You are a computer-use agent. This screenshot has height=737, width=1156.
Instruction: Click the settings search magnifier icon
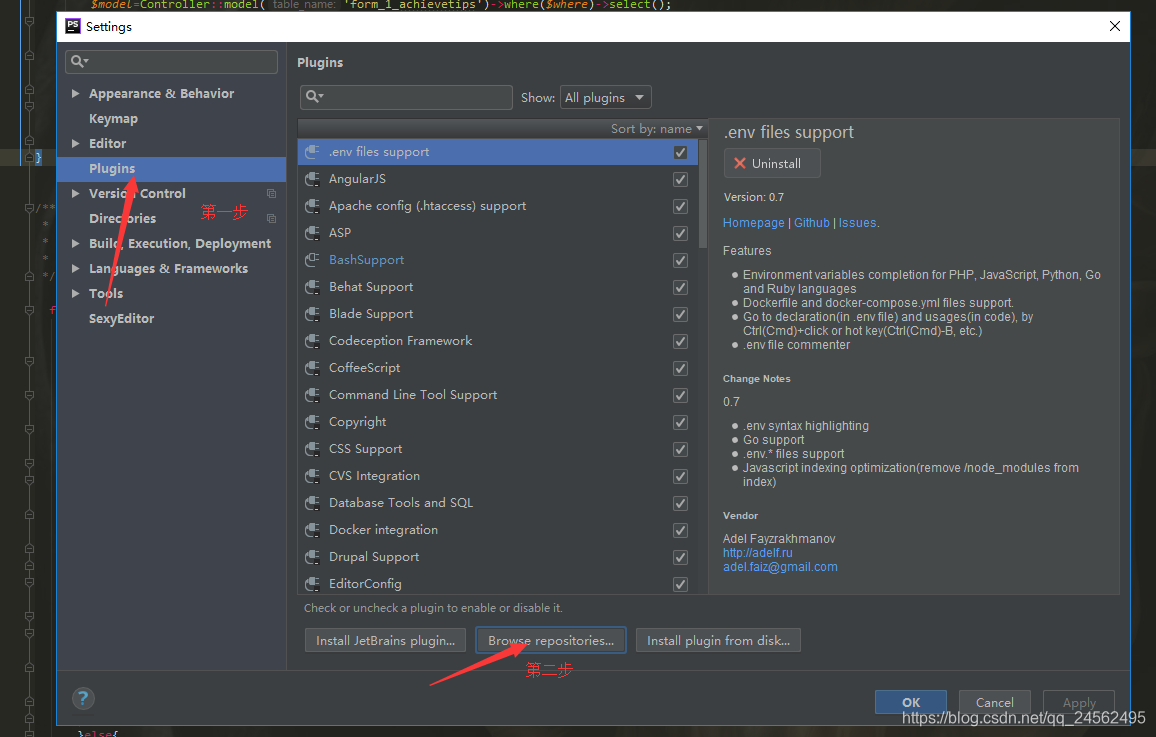[x=79, y=61]
